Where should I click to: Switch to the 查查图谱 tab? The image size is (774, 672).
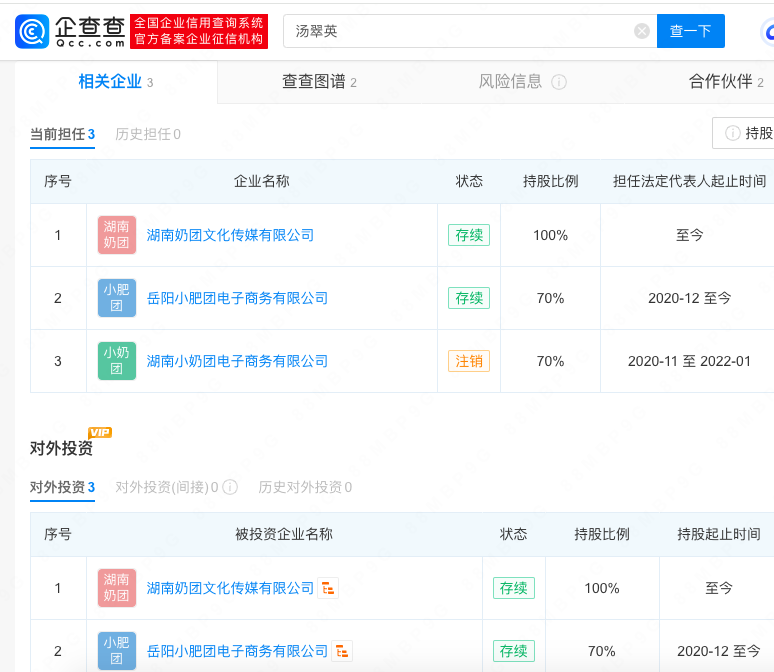click(x=319, y=82)
